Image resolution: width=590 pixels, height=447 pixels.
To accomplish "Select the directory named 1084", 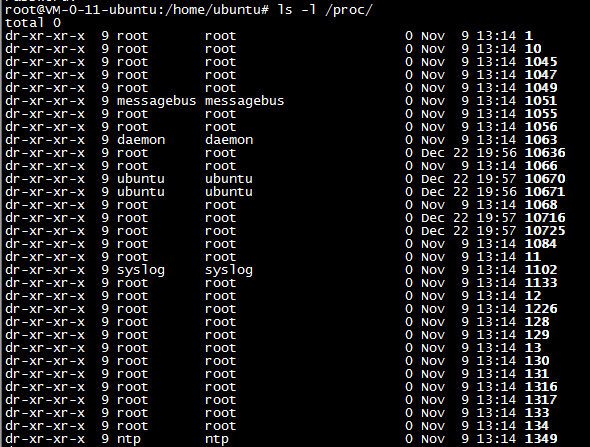I will [x=541, y=244].
